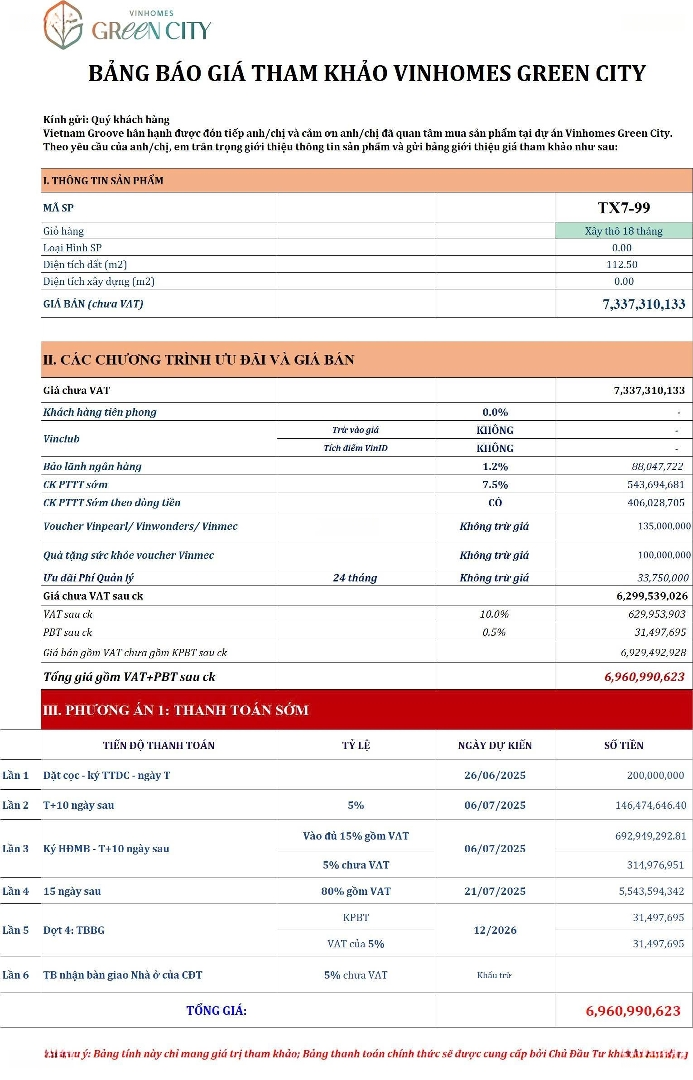This screenshot has height=1080, width=693.
Task: Select the document title heading text
Action: click(x=367, y=74)
